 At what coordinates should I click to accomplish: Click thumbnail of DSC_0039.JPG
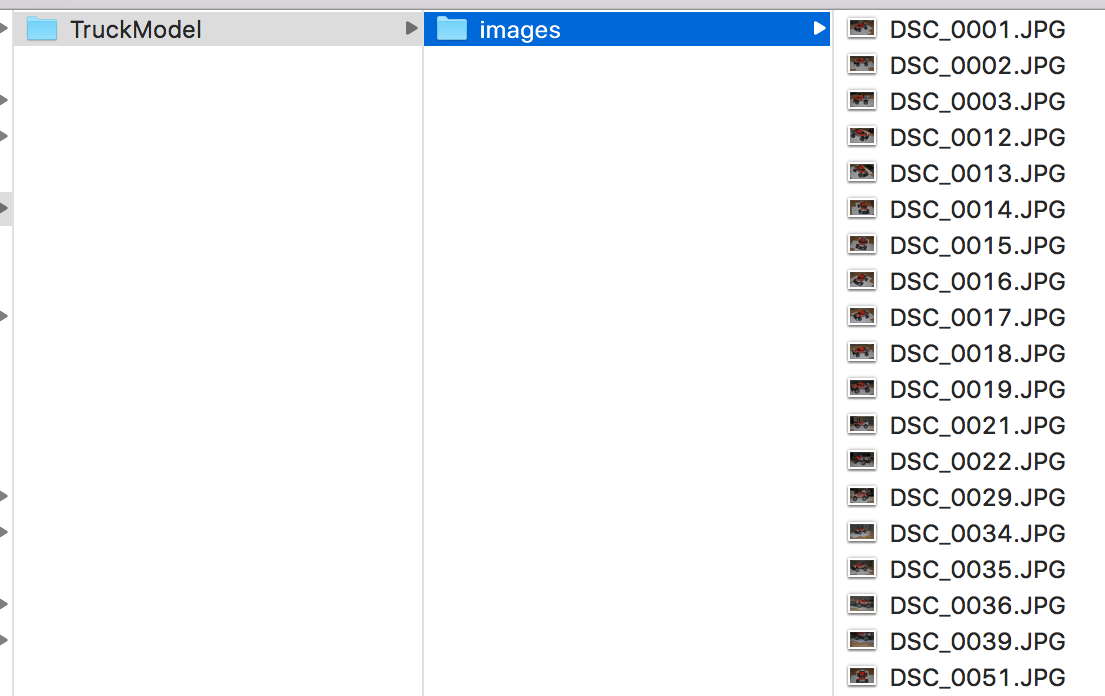click(x=861, y=640)
